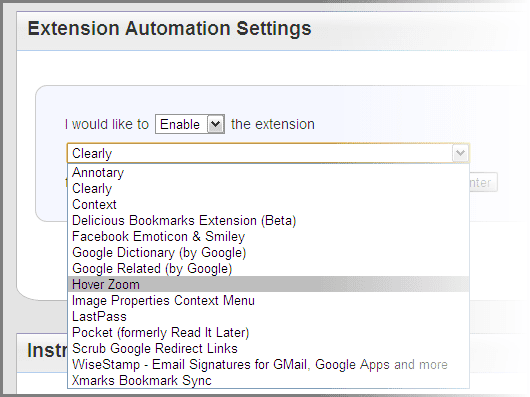Choose Clearly in the dropdown list
The height and width of the screenshot is (397, 530).
pos(268,189)
